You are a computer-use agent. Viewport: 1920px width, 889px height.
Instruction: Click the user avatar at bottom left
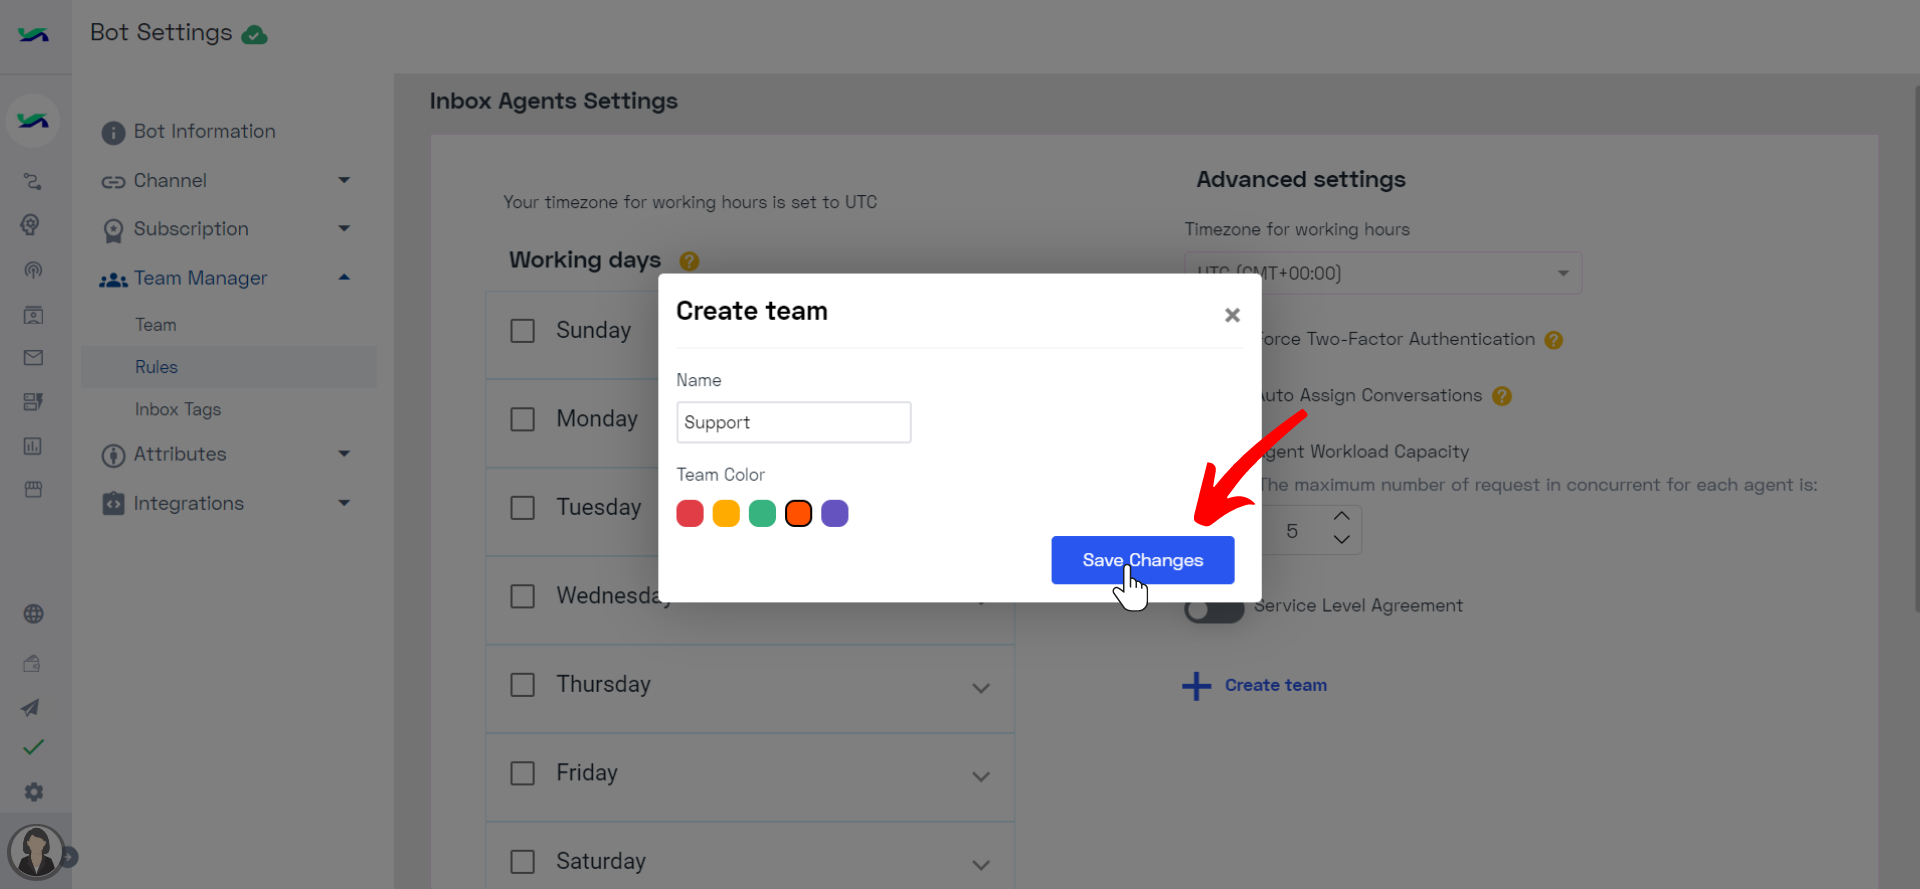click(36, 851)
